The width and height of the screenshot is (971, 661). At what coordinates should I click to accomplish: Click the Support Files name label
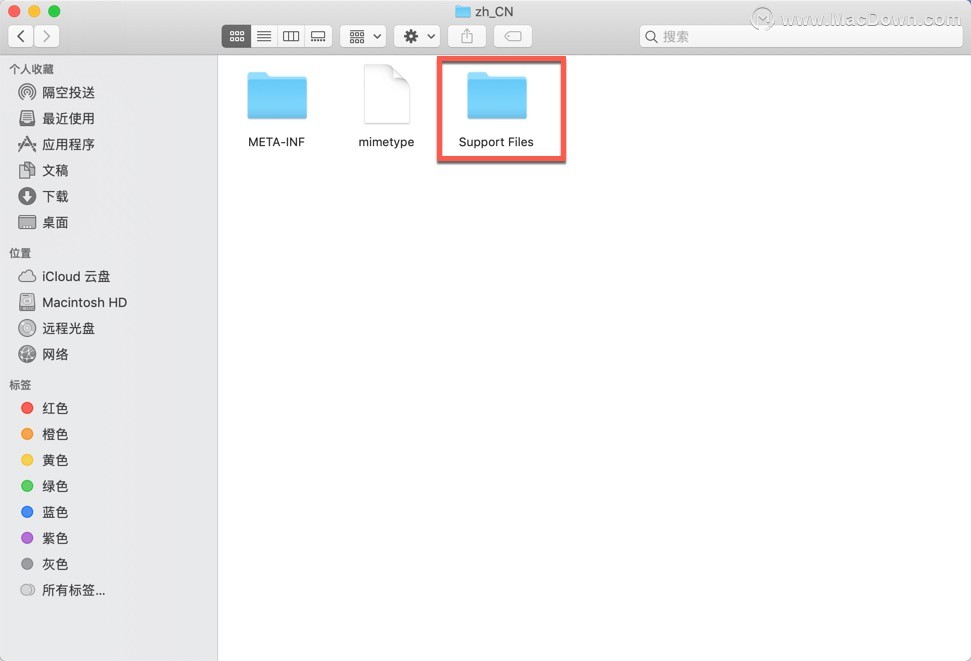[x=496, y=142]
